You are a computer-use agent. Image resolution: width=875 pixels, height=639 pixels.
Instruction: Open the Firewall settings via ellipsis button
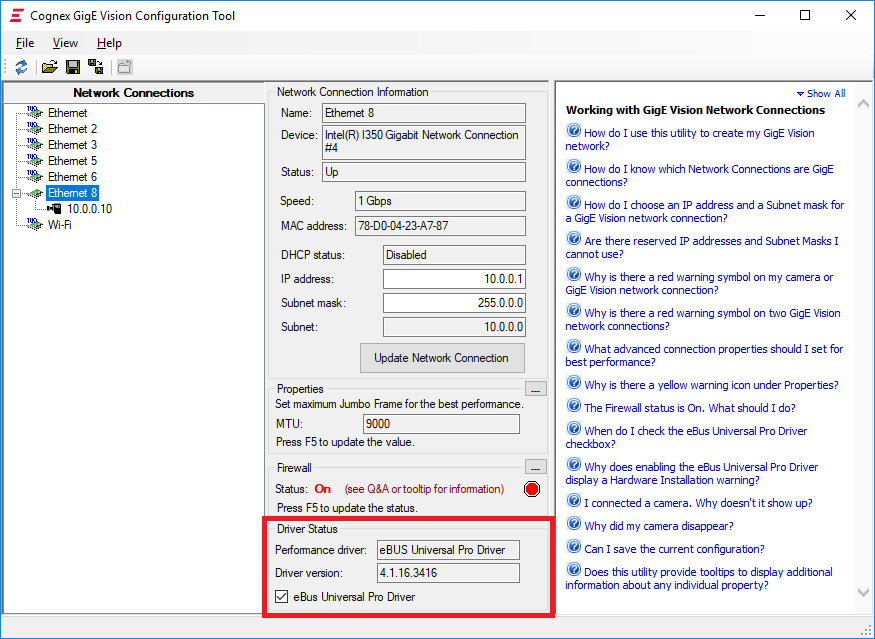click(x=536, y=466)
